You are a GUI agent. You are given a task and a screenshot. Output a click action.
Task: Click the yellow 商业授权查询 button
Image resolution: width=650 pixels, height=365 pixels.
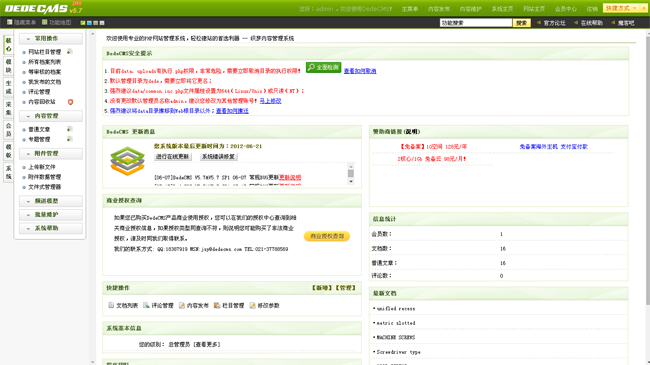click(x=327, y=236)
